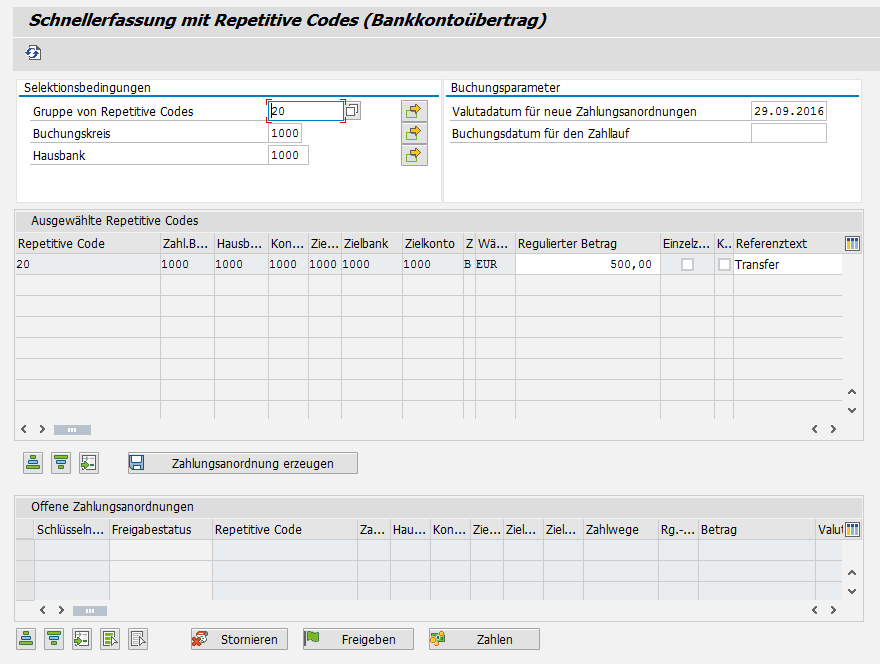880x664 pixels.
Task: Click multiple selection arrow for Hausbank
Action: (413, 155)
